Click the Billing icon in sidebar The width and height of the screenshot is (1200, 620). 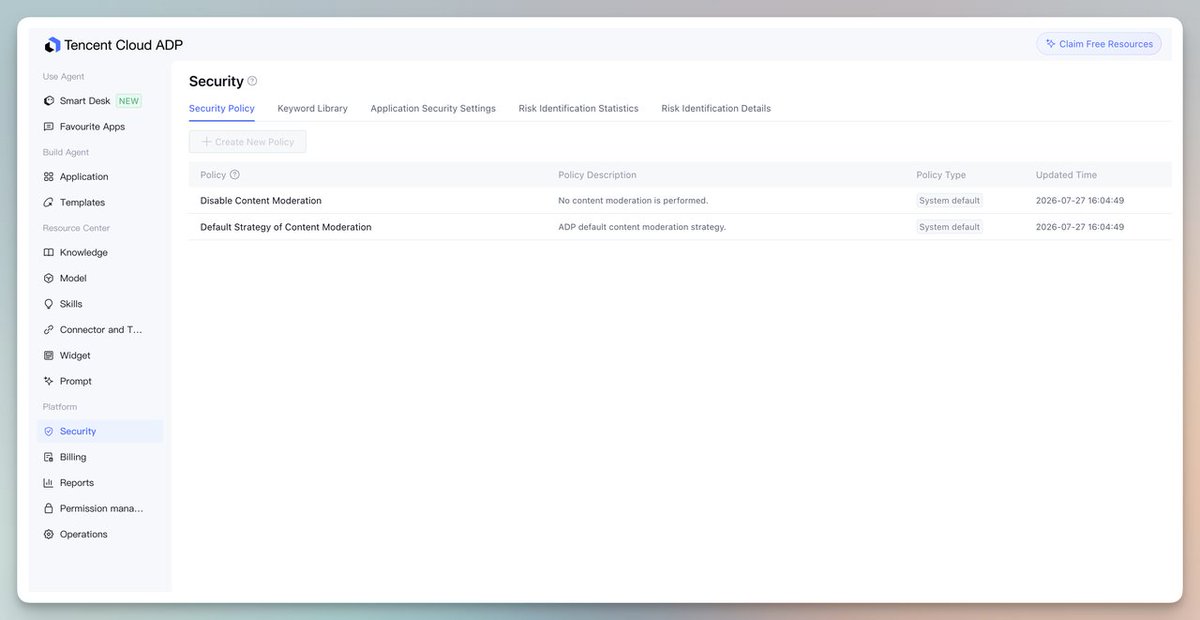point(49,457)
